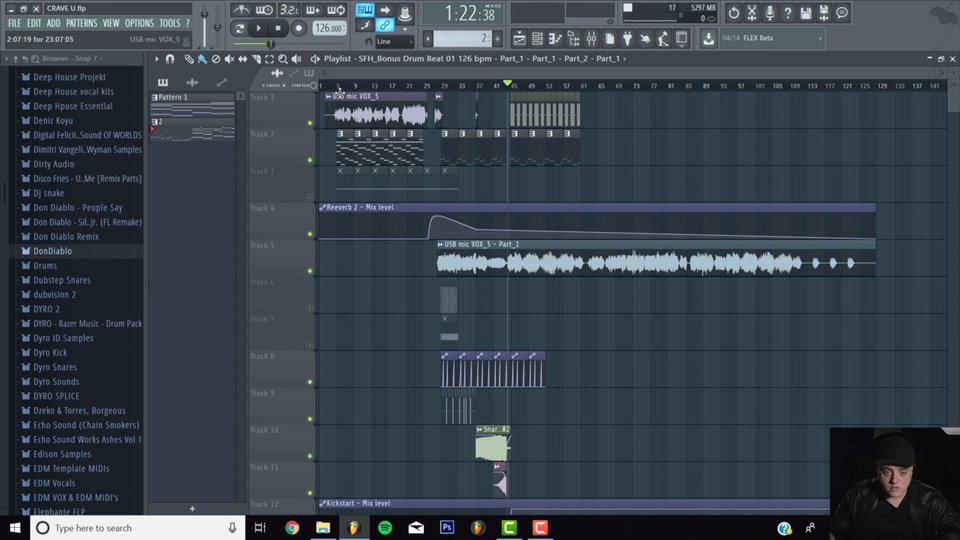Click the undo history icon
Viewport: 960px width, 540px height.
point(733,12)
